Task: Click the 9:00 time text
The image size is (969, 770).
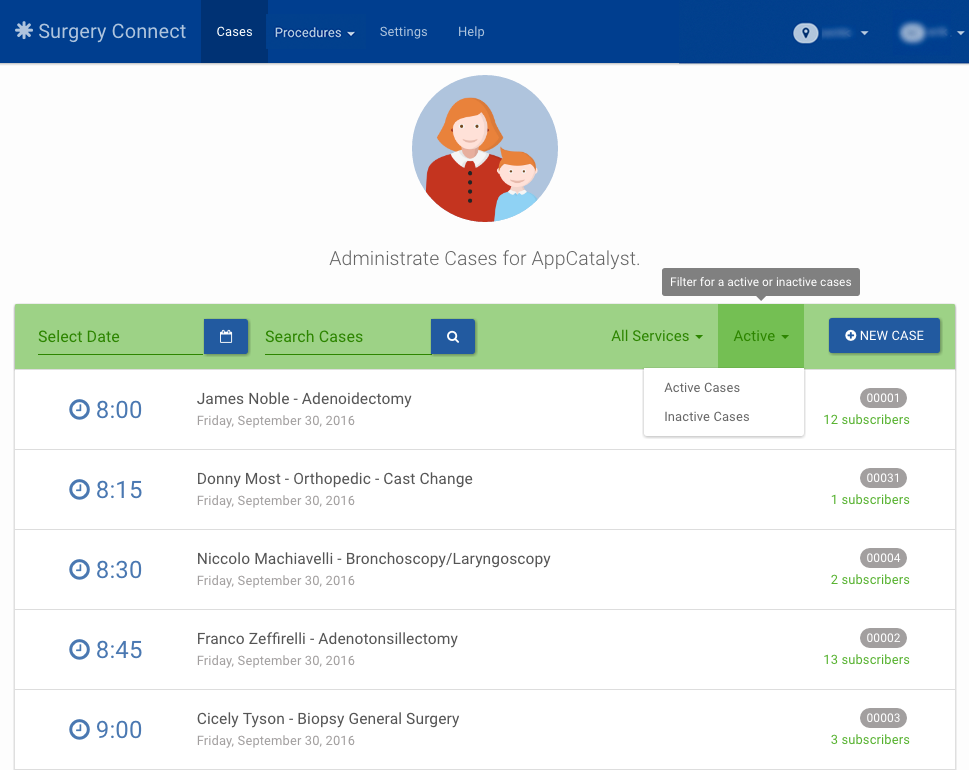Action: tap(119, 730)
